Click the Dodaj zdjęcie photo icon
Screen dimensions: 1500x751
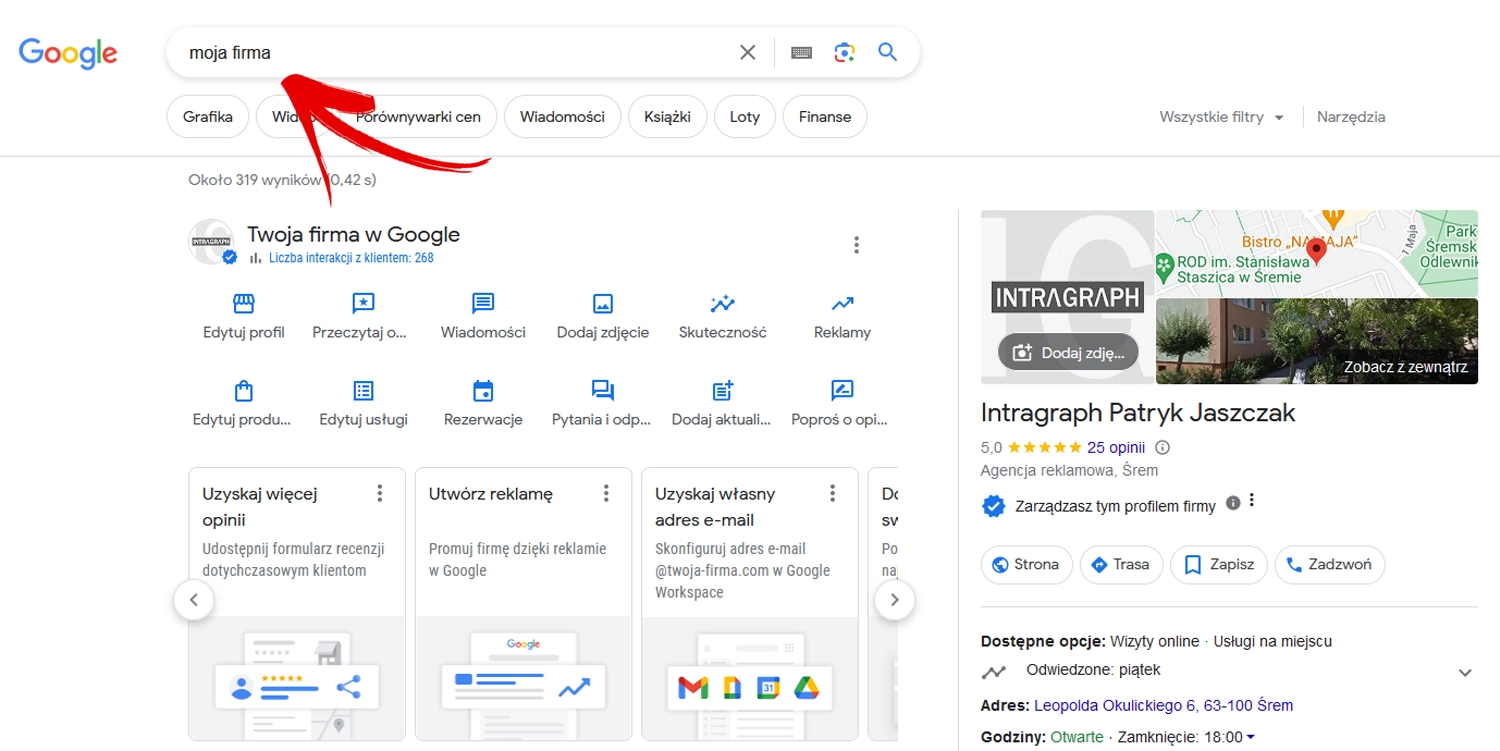coord(602,303)
